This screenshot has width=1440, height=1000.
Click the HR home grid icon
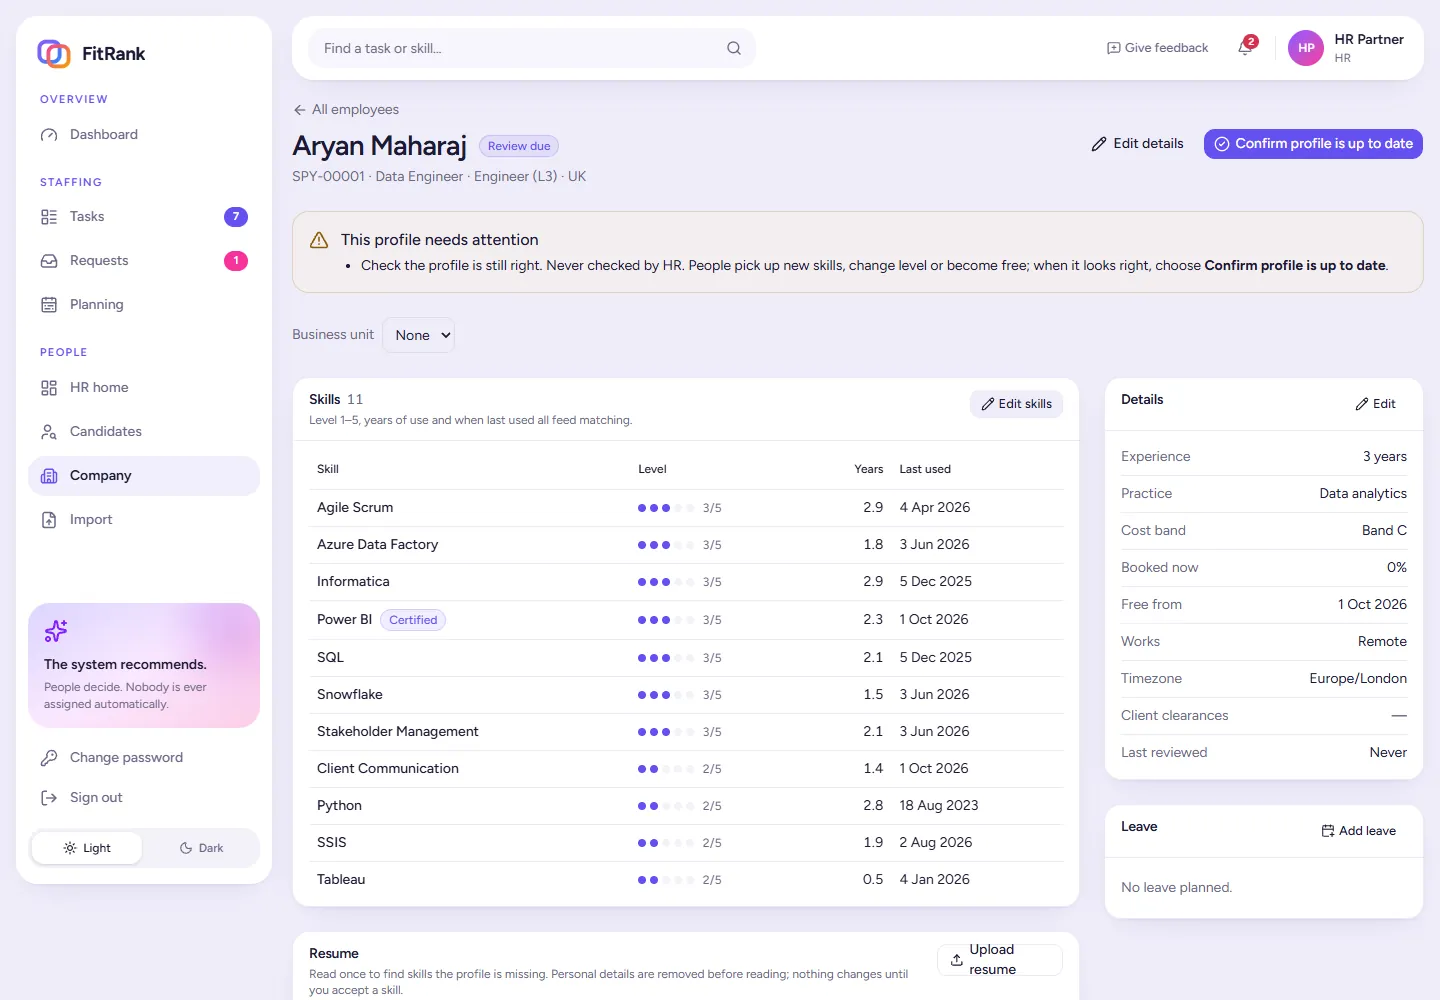point(49,388)
